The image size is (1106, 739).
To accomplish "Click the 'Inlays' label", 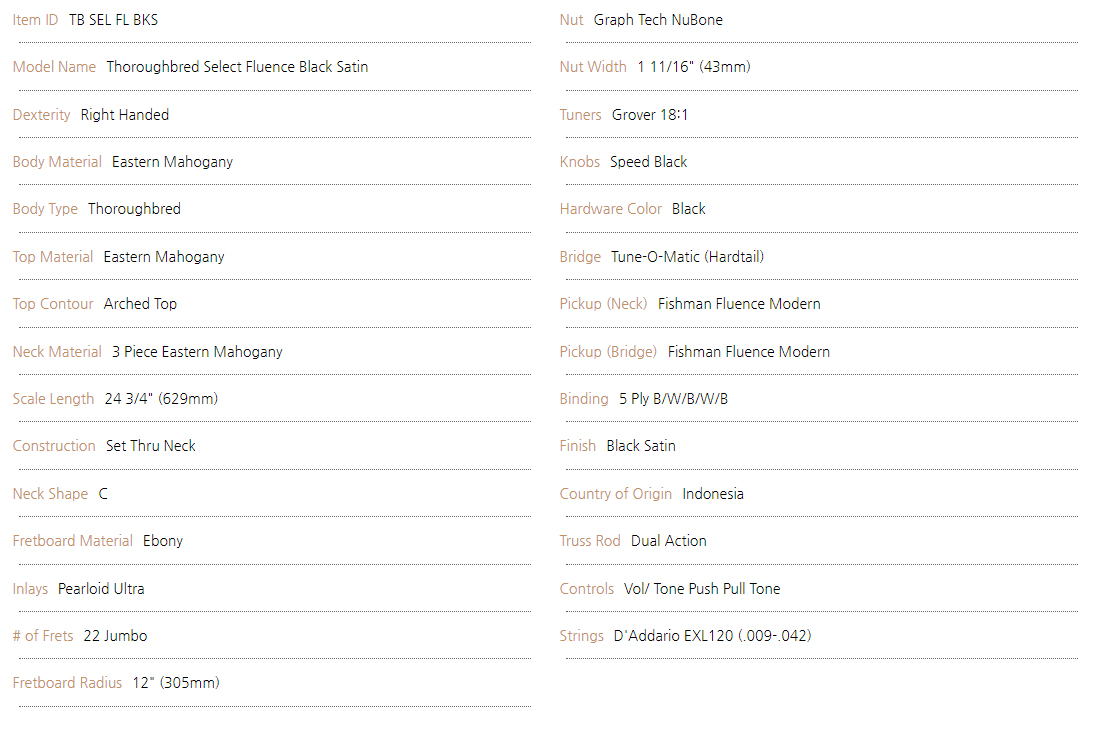I will 30,589.
